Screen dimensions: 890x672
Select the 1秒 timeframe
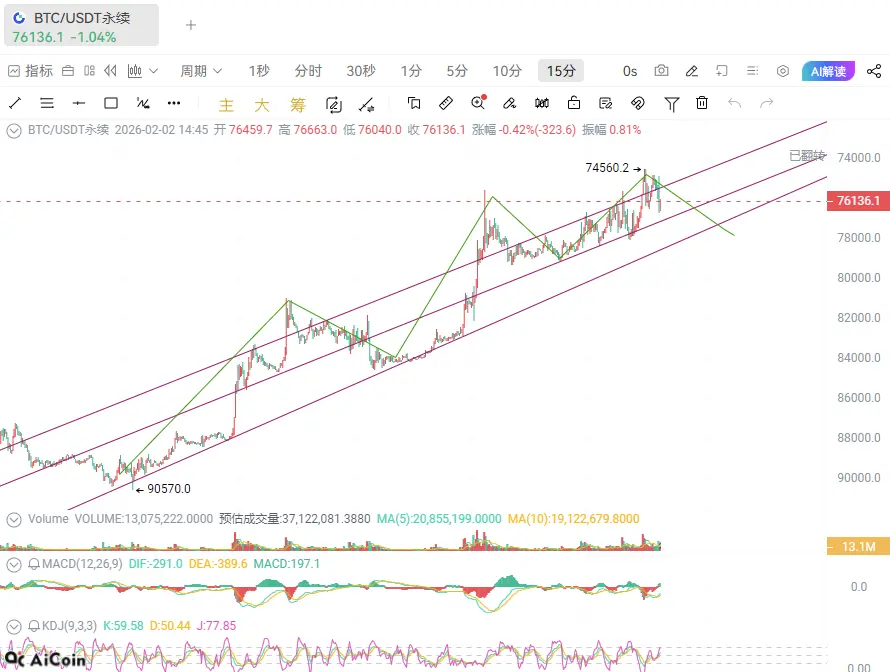pos(259,71)
